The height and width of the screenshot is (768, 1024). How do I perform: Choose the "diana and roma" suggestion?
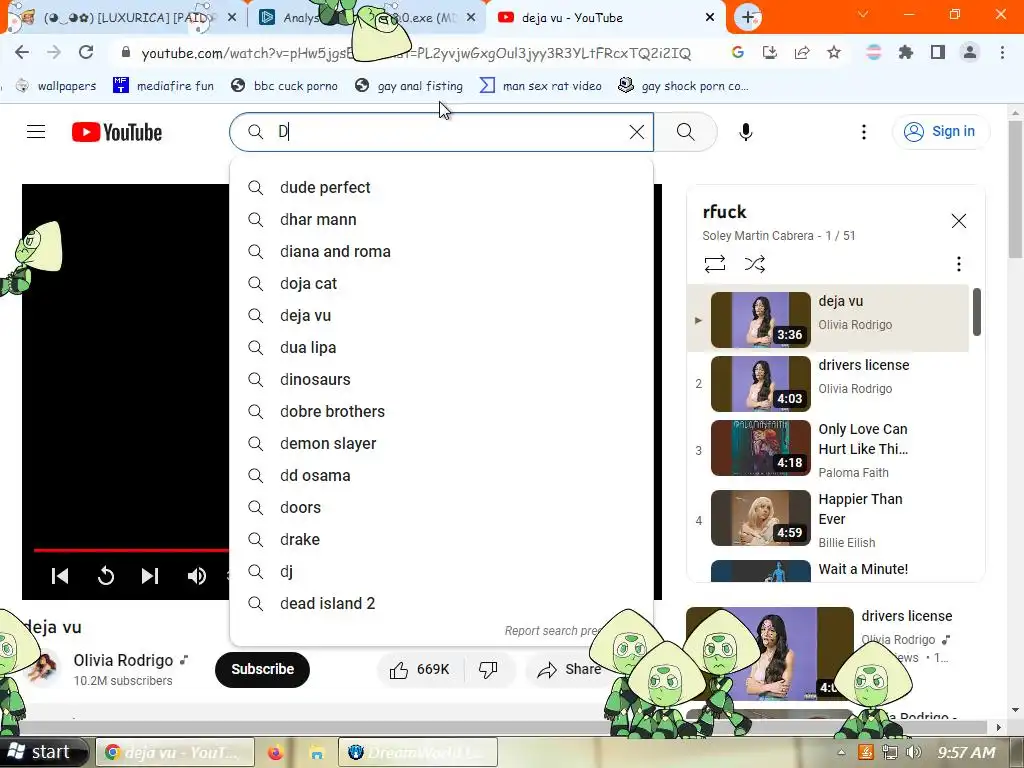point(441,251)
